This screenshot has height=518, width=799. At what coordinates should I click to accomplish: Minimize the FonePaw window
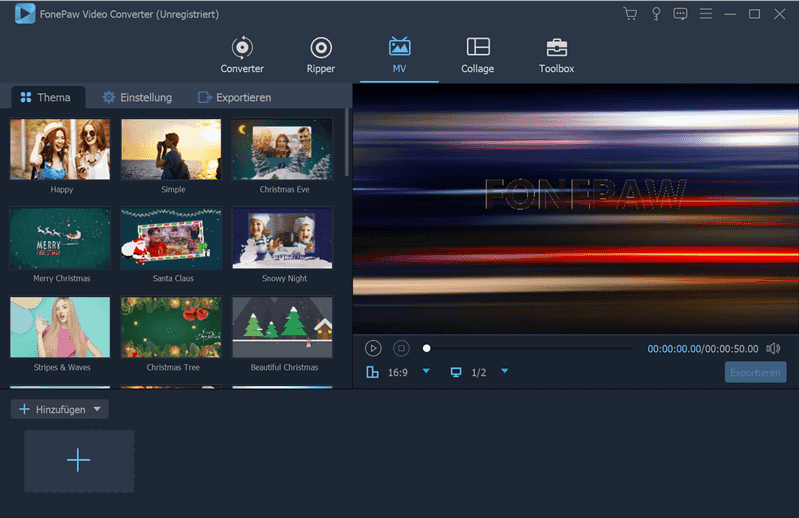pyautogui.click(x=730, y=14)
